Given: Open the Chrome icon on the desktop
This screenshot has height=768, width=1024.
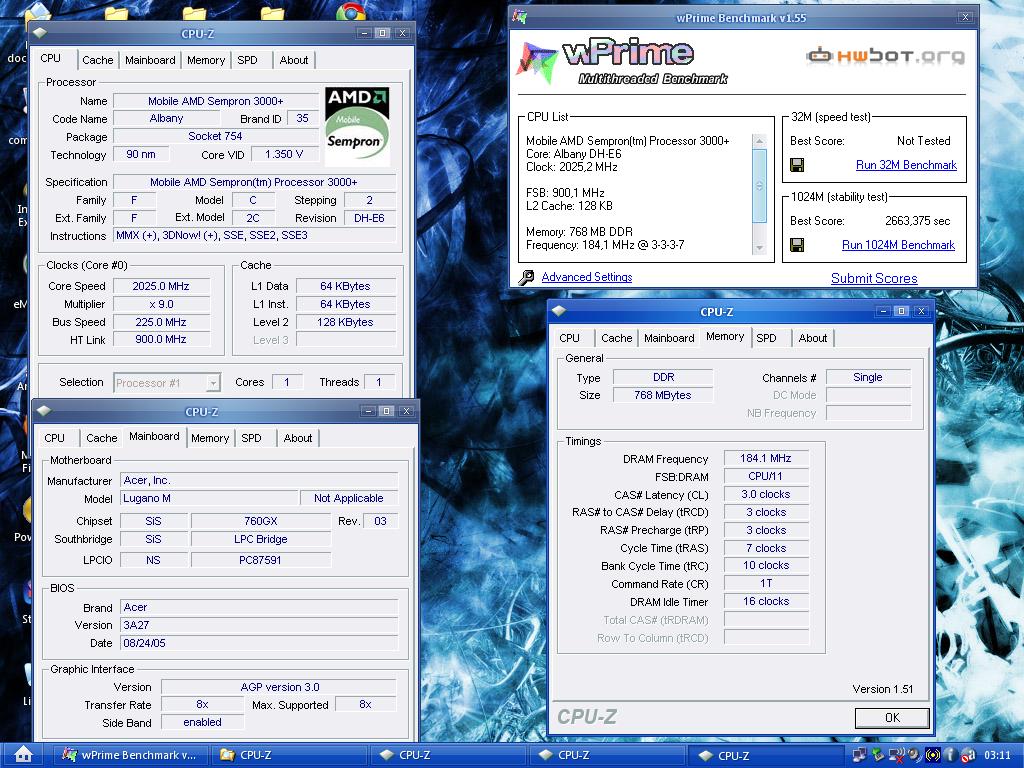Looking at the screenshot, I should point(351,11).
